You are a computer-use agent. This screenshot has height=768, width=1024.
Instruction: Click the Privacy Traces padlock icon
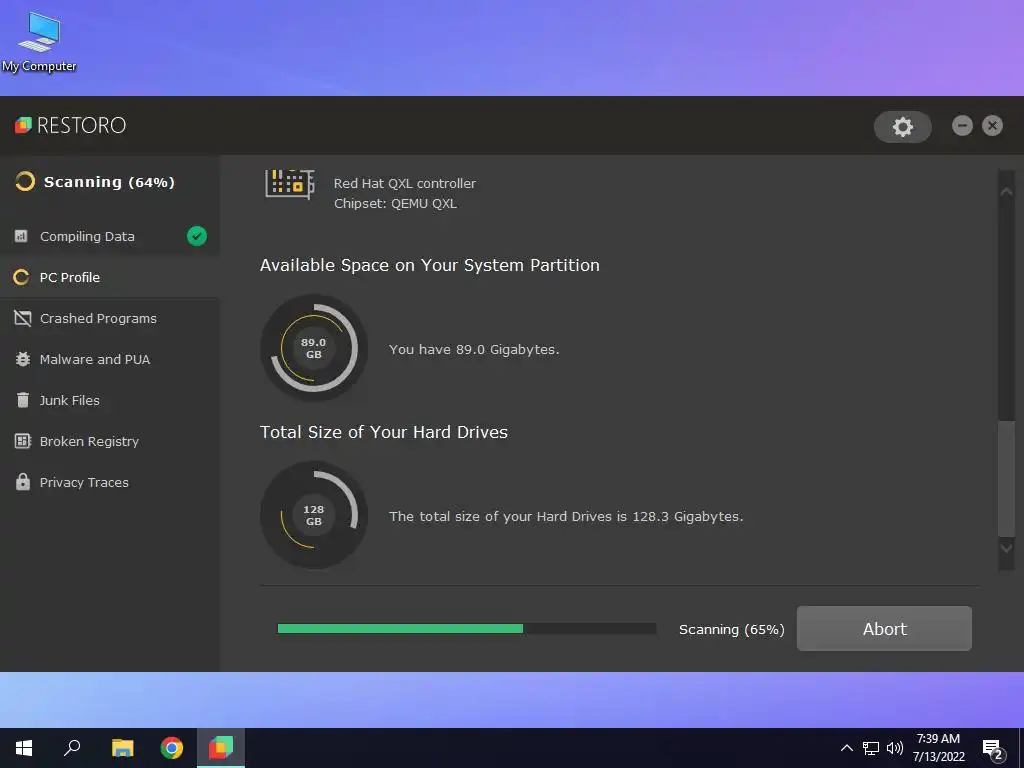pyautogui.click(x=23, y=482)
